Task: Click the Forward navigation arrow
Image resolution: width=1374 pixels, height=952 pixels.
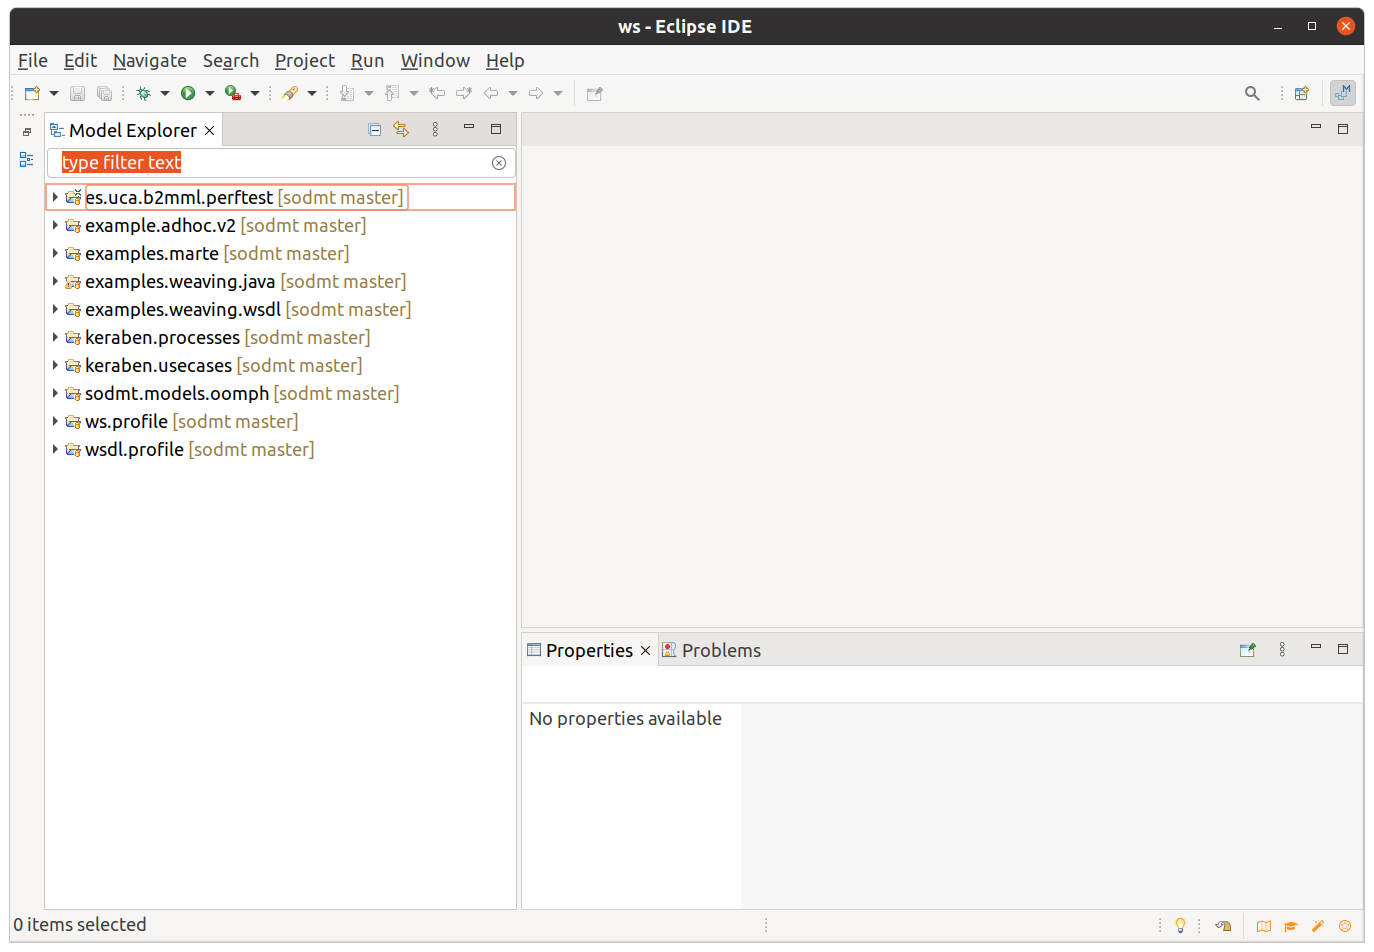Action: click(x=536, y=93)
